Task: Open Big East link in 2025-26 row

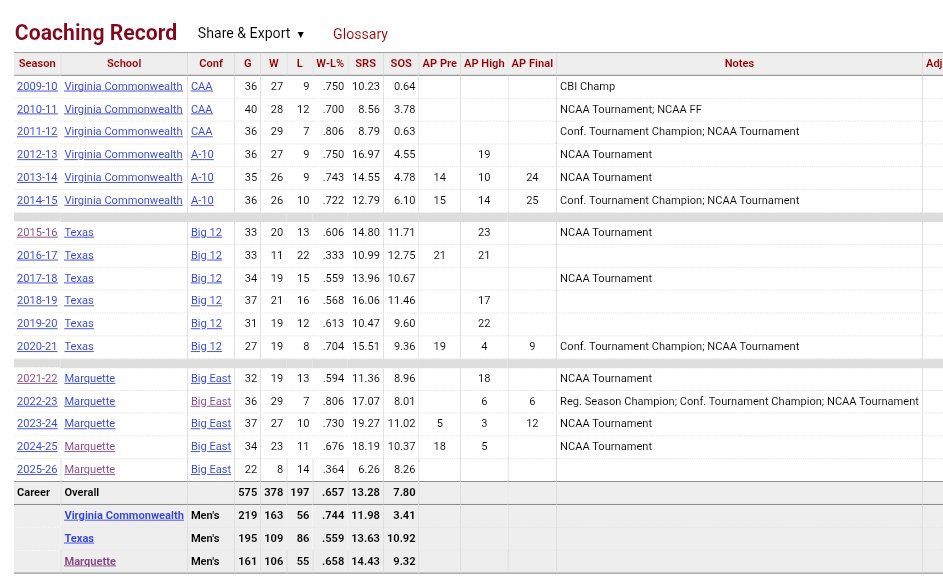Action: (211, 469)
